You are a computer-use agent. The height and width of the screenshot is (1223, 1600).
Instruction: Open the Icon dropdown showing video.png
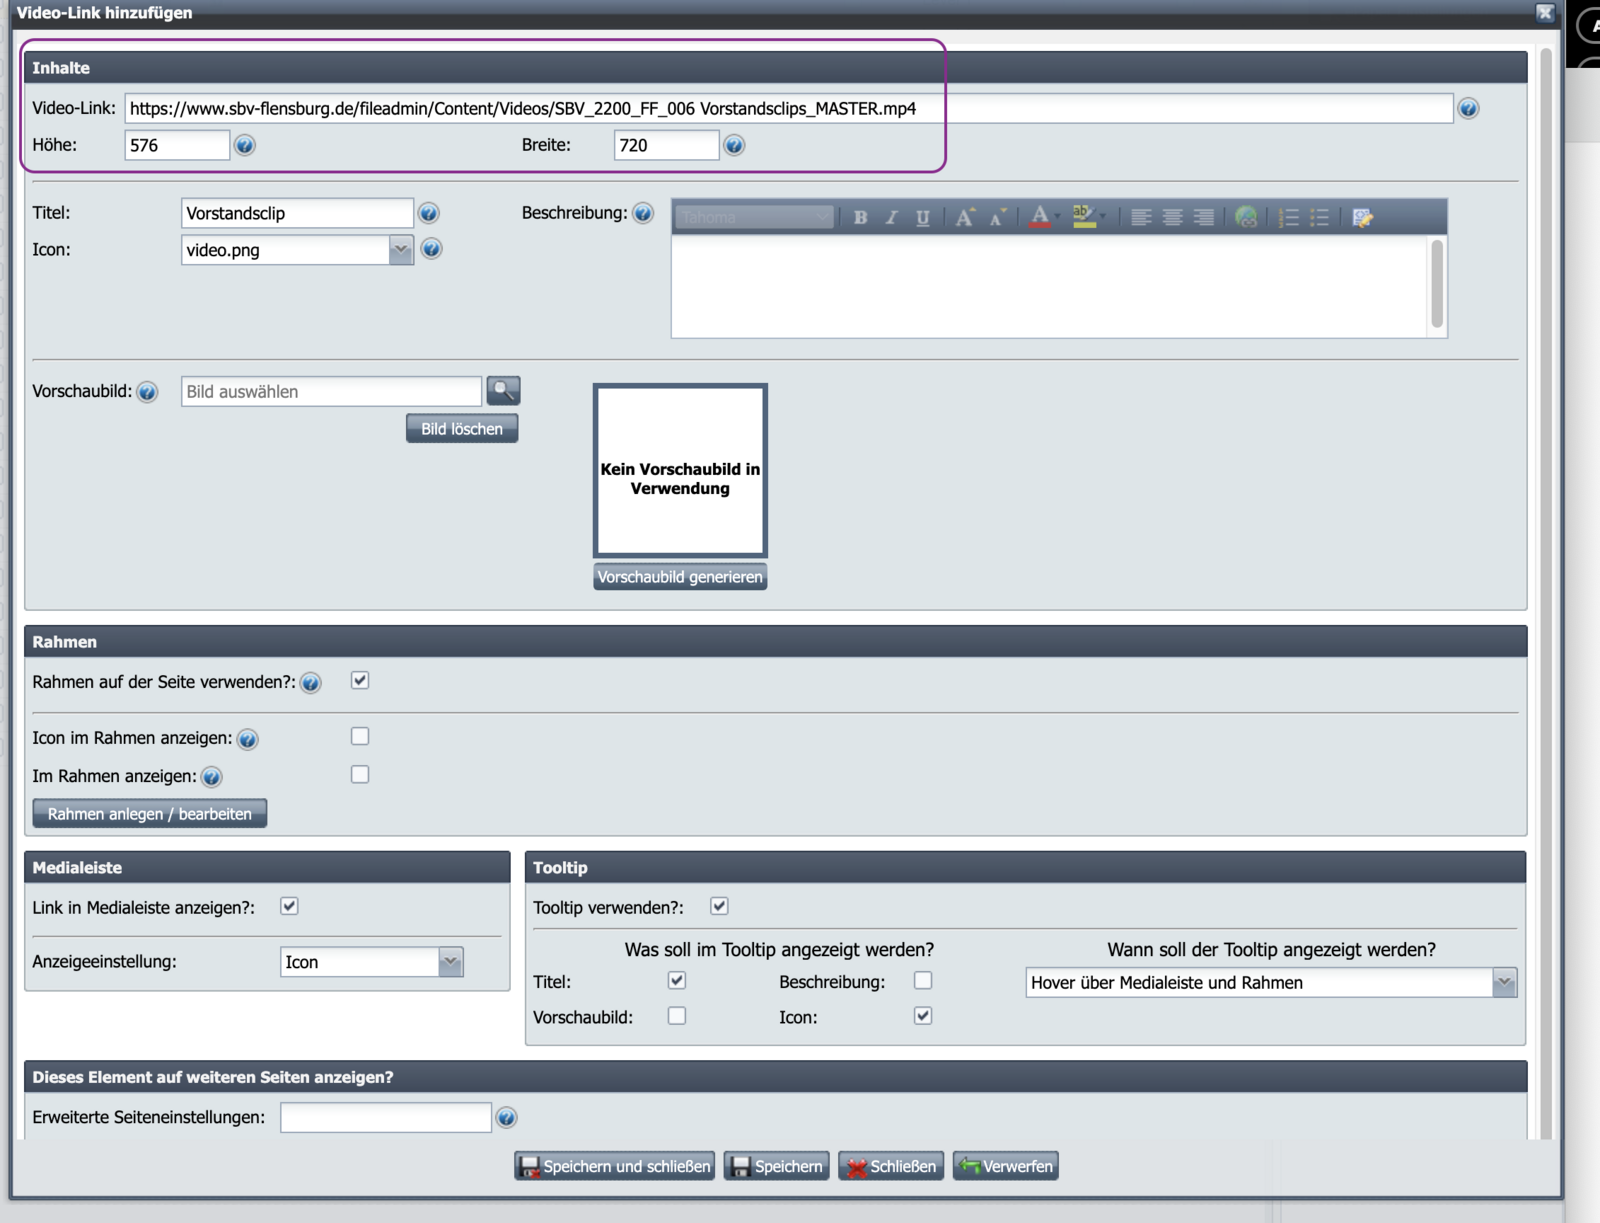click(x=401, y=250)
